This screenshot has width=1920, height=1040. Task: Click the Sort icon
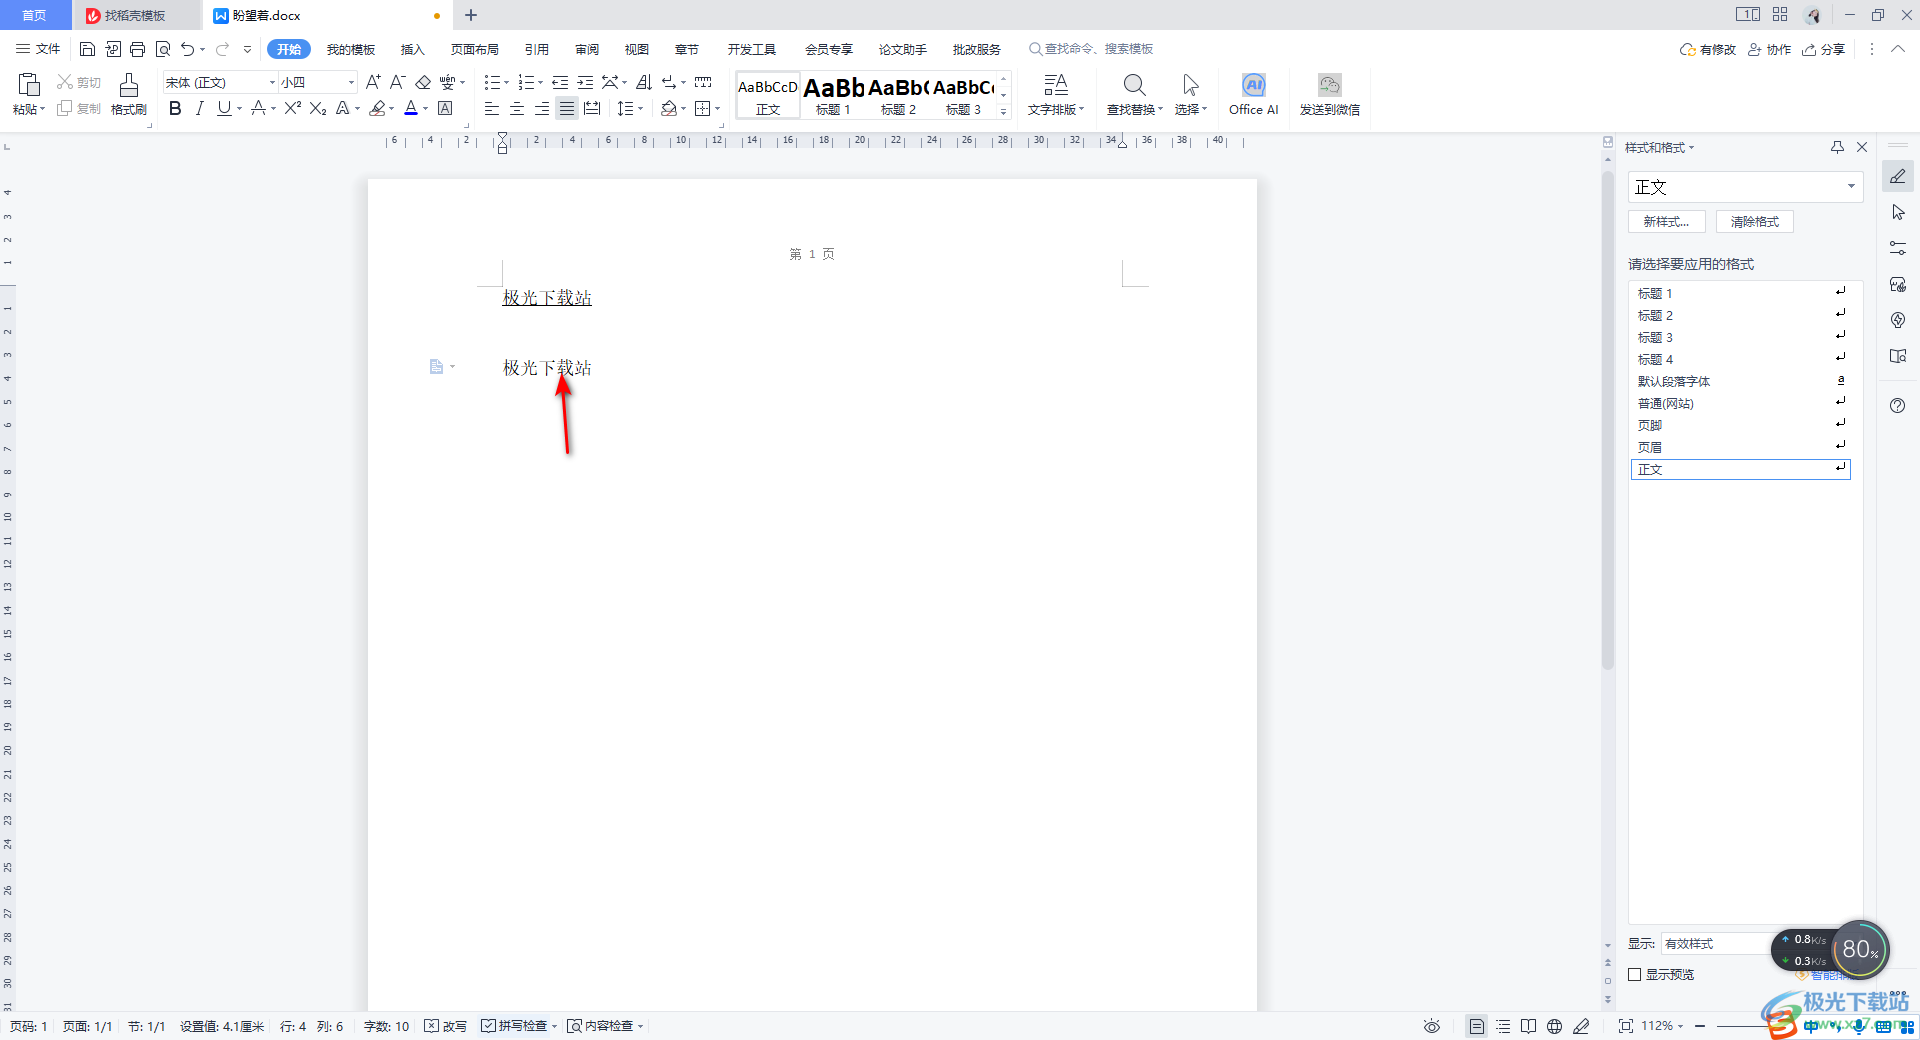[644, 82]
